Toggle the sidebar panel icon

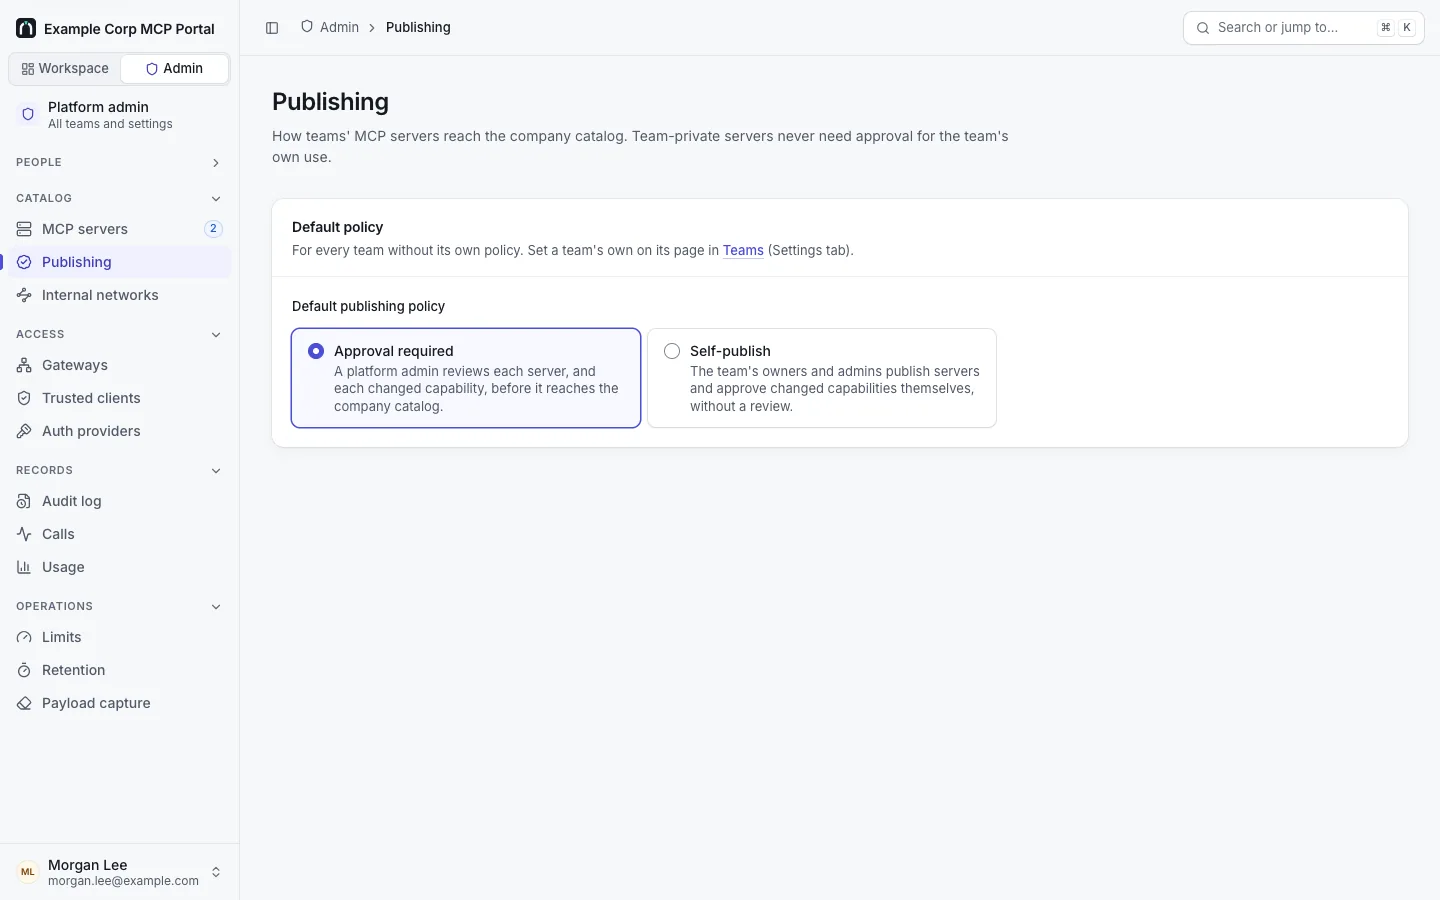[x=272, y=28]
